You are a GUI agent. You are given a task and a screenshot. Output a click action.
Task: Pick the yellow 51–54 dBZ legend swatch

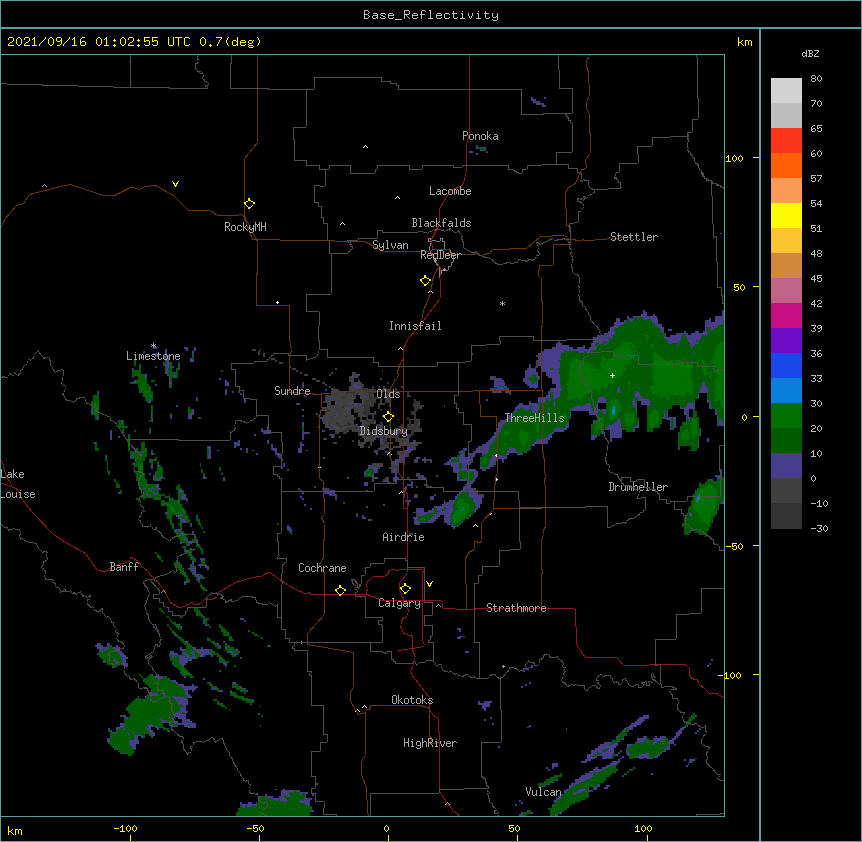click(x=786, y=215)
